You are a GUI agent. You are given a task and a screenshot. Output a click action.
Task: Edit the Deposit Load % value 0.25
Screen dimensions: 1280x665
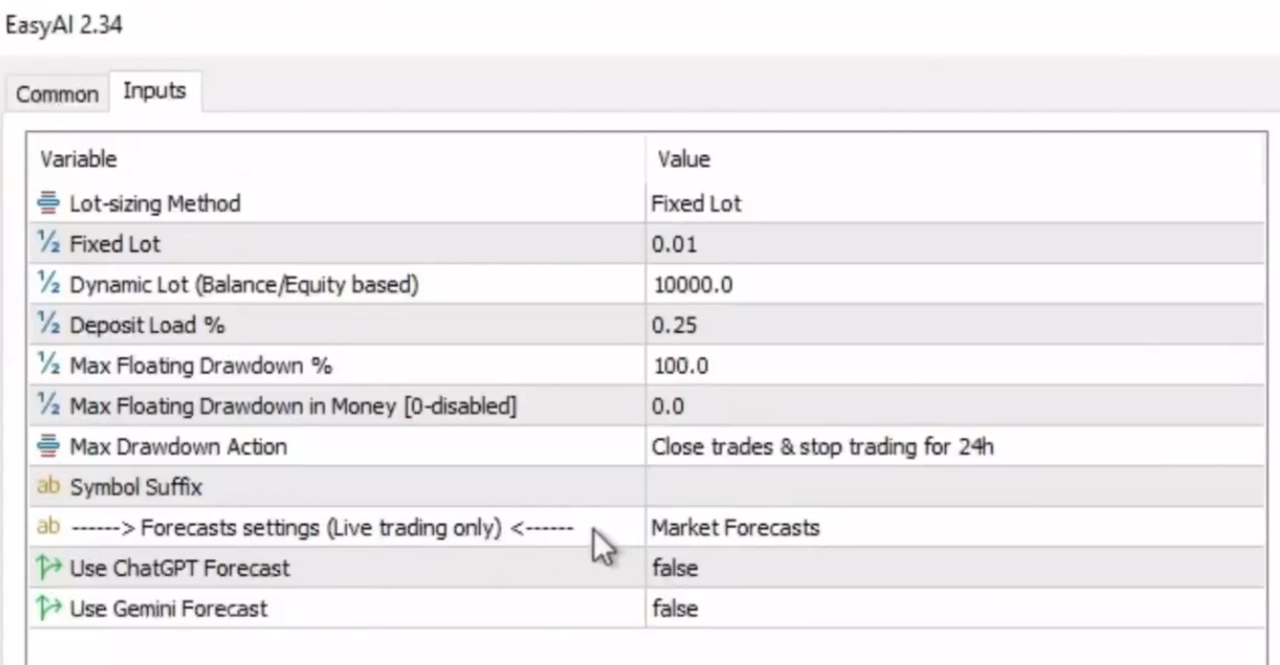(x=675, y=325)
